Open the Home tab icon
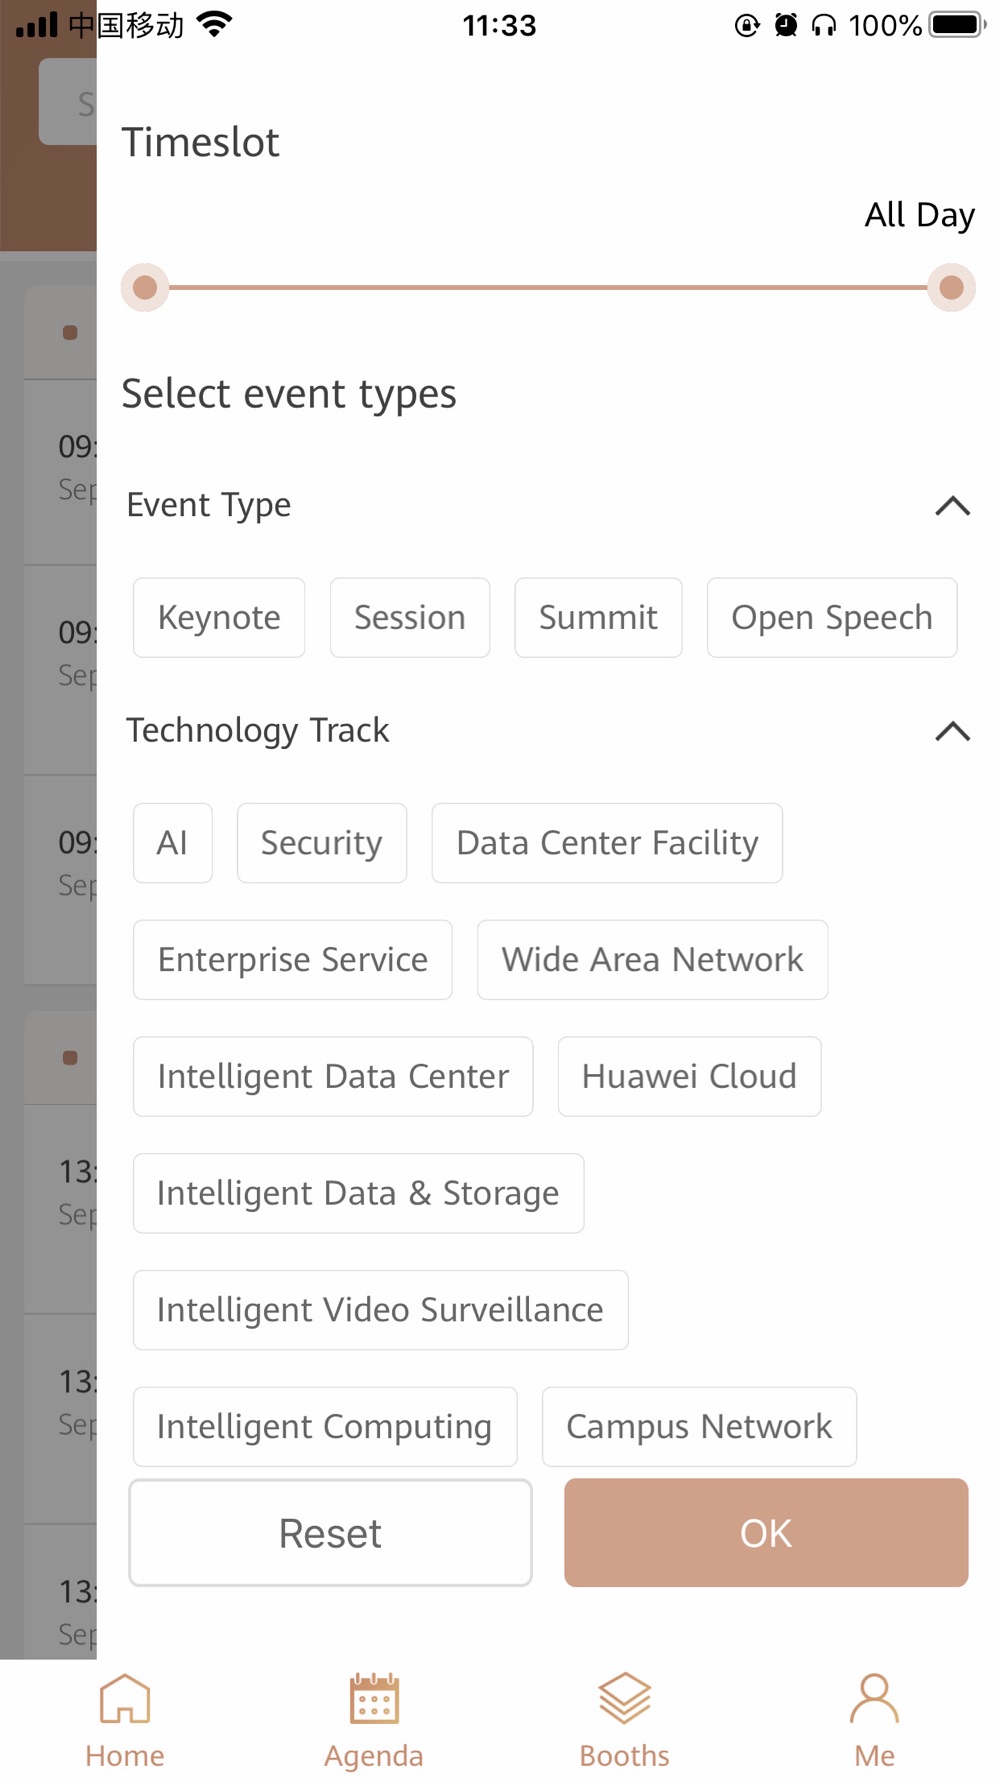 click(125, 1698)
